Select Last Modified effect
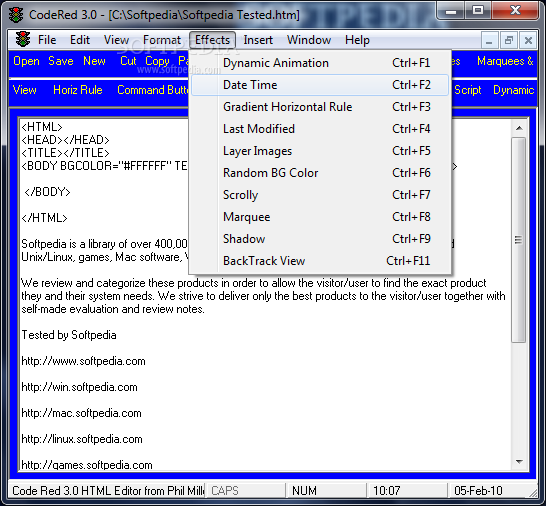The width and height of the screenshot is (546, 506). pyautogui.click(x=320, y=129)
